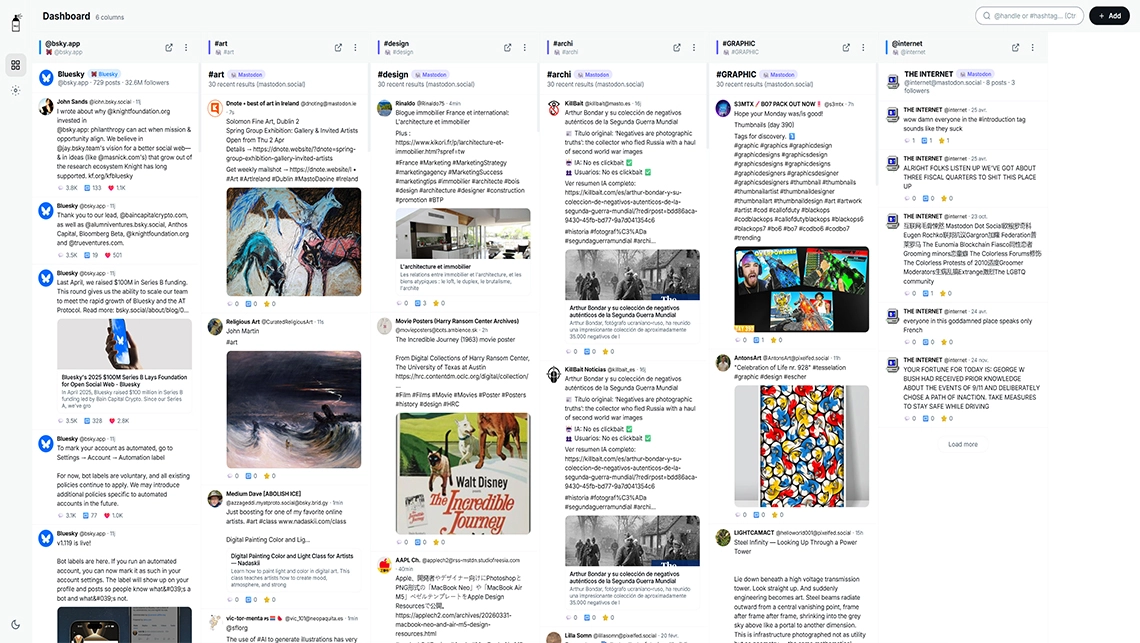Image resolution: width=1140 pixels, height=643 pixels.
Task: Boost THE INTERNET 'ALRIGHT FOLKS' post
Action: [928, 198]
